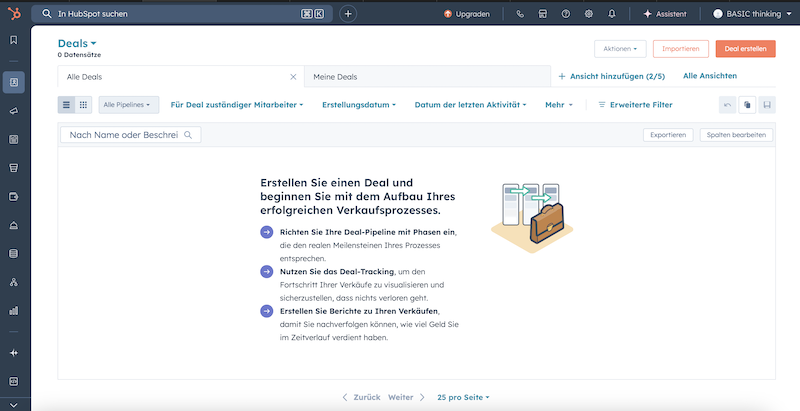Open the Reporting bar chart sidebar icon

(x=14, y=311)
